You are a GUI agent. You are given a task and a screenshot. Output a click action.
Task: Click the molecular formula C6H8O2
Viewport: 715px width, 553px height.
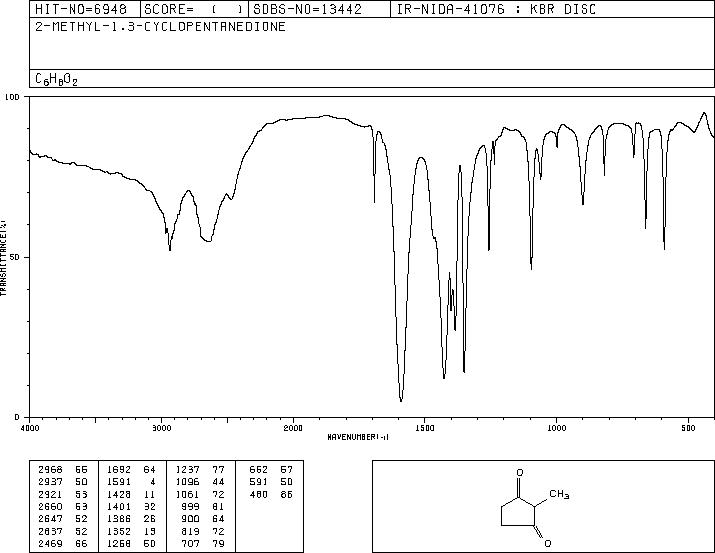pos(56,79)
